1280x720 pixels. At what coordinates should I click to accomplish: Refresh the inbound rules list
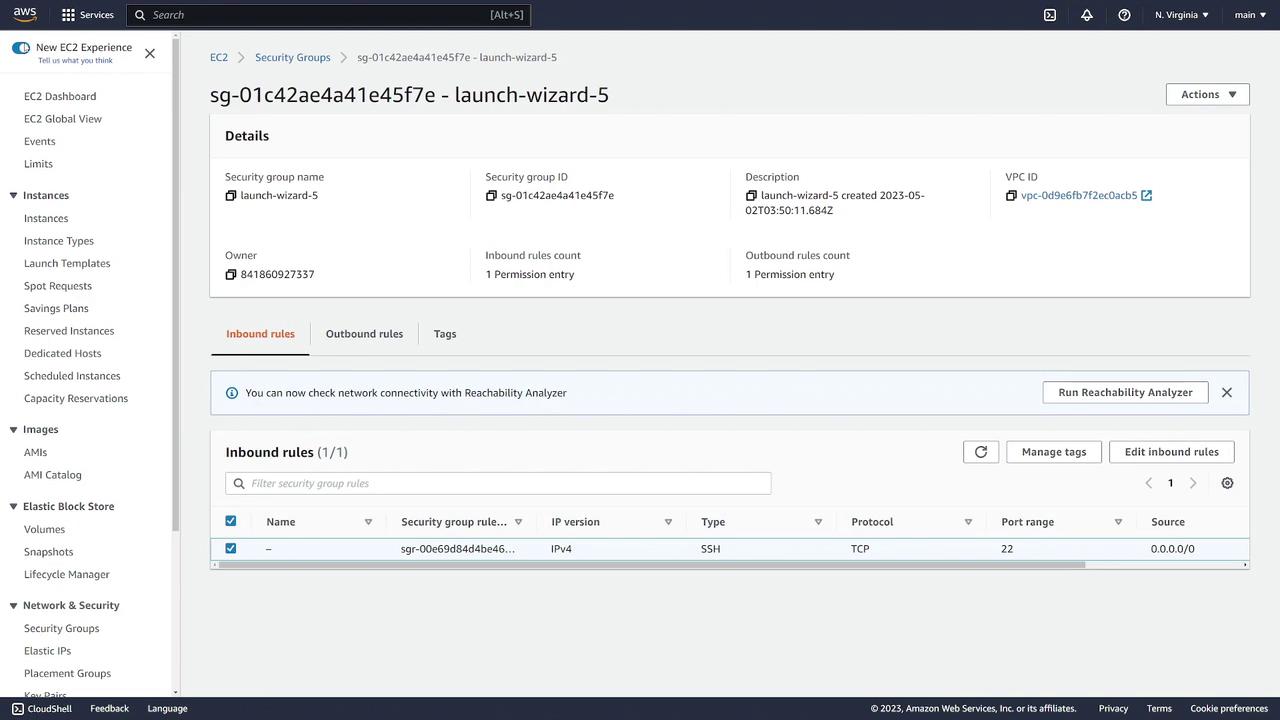point(981,452)
